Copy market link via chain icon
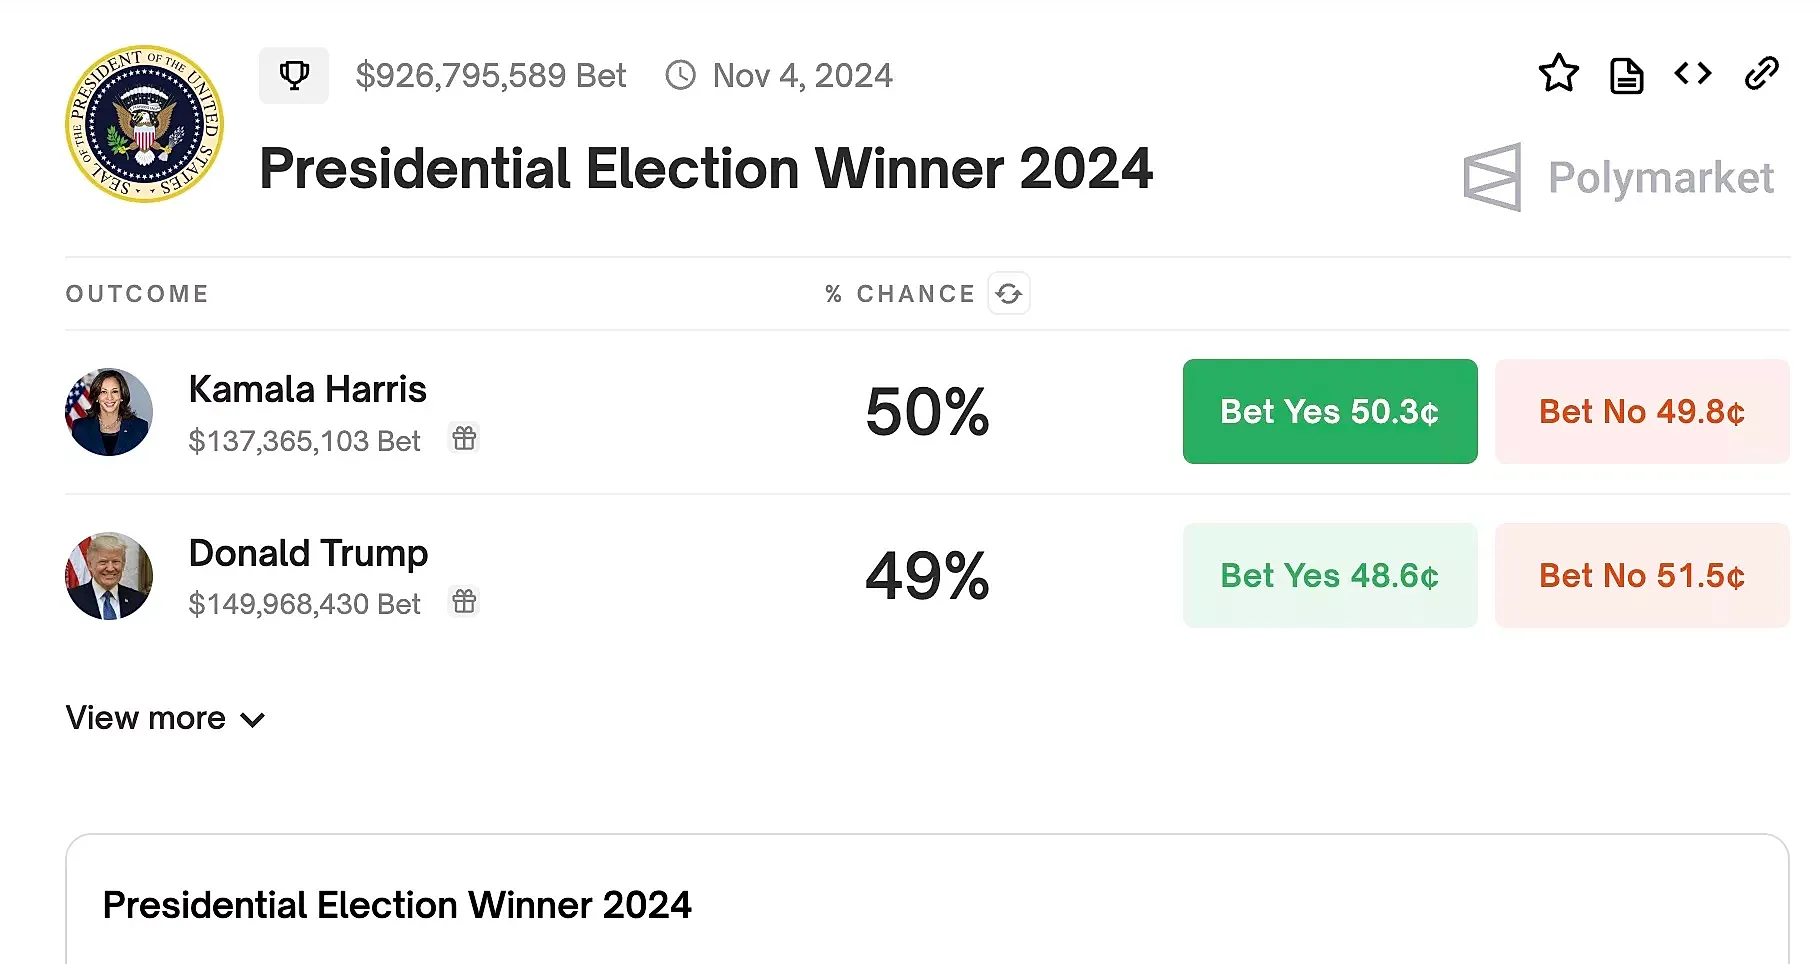1820x964 pixels. click(x=1761, y=73)
